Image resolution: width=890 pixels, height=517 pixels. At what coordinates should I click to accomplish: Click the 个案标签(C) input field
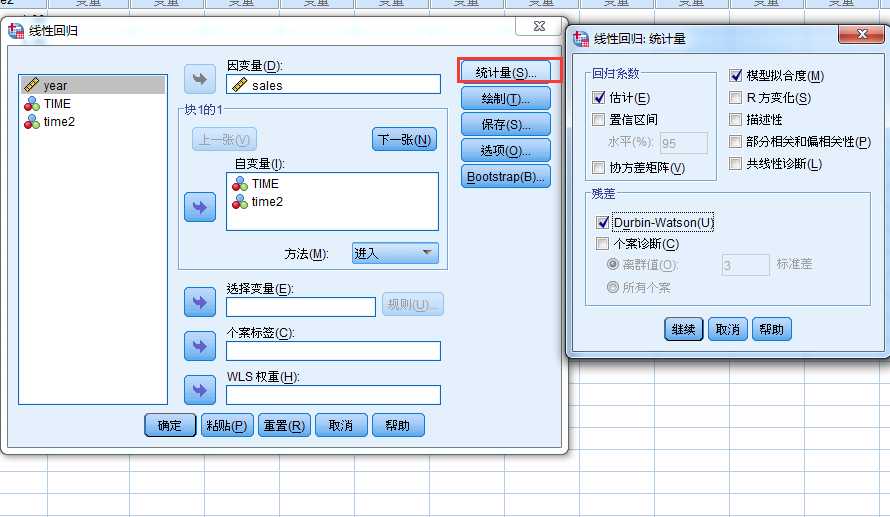(333, 351)
